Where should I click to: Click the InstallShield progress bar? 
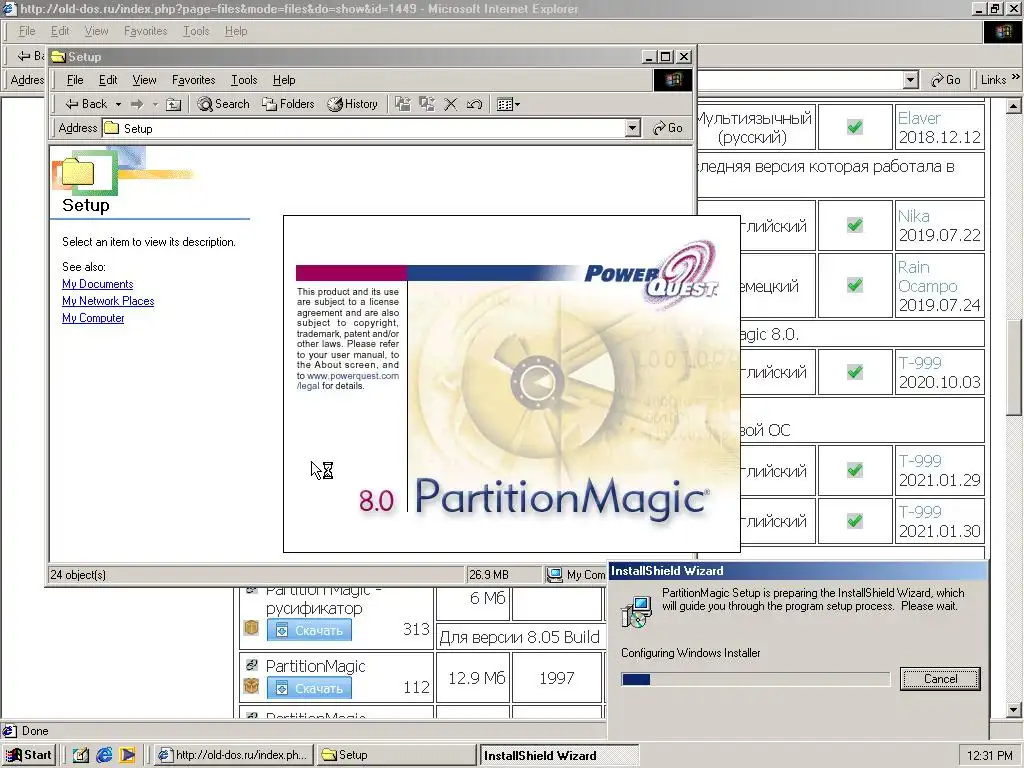point(756,679)
